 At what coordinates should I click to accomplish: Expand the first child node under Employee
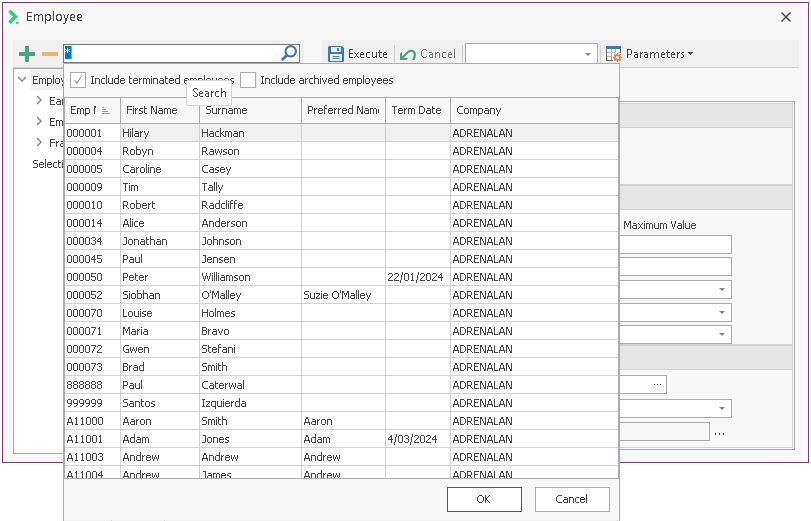tap(39, 101)
